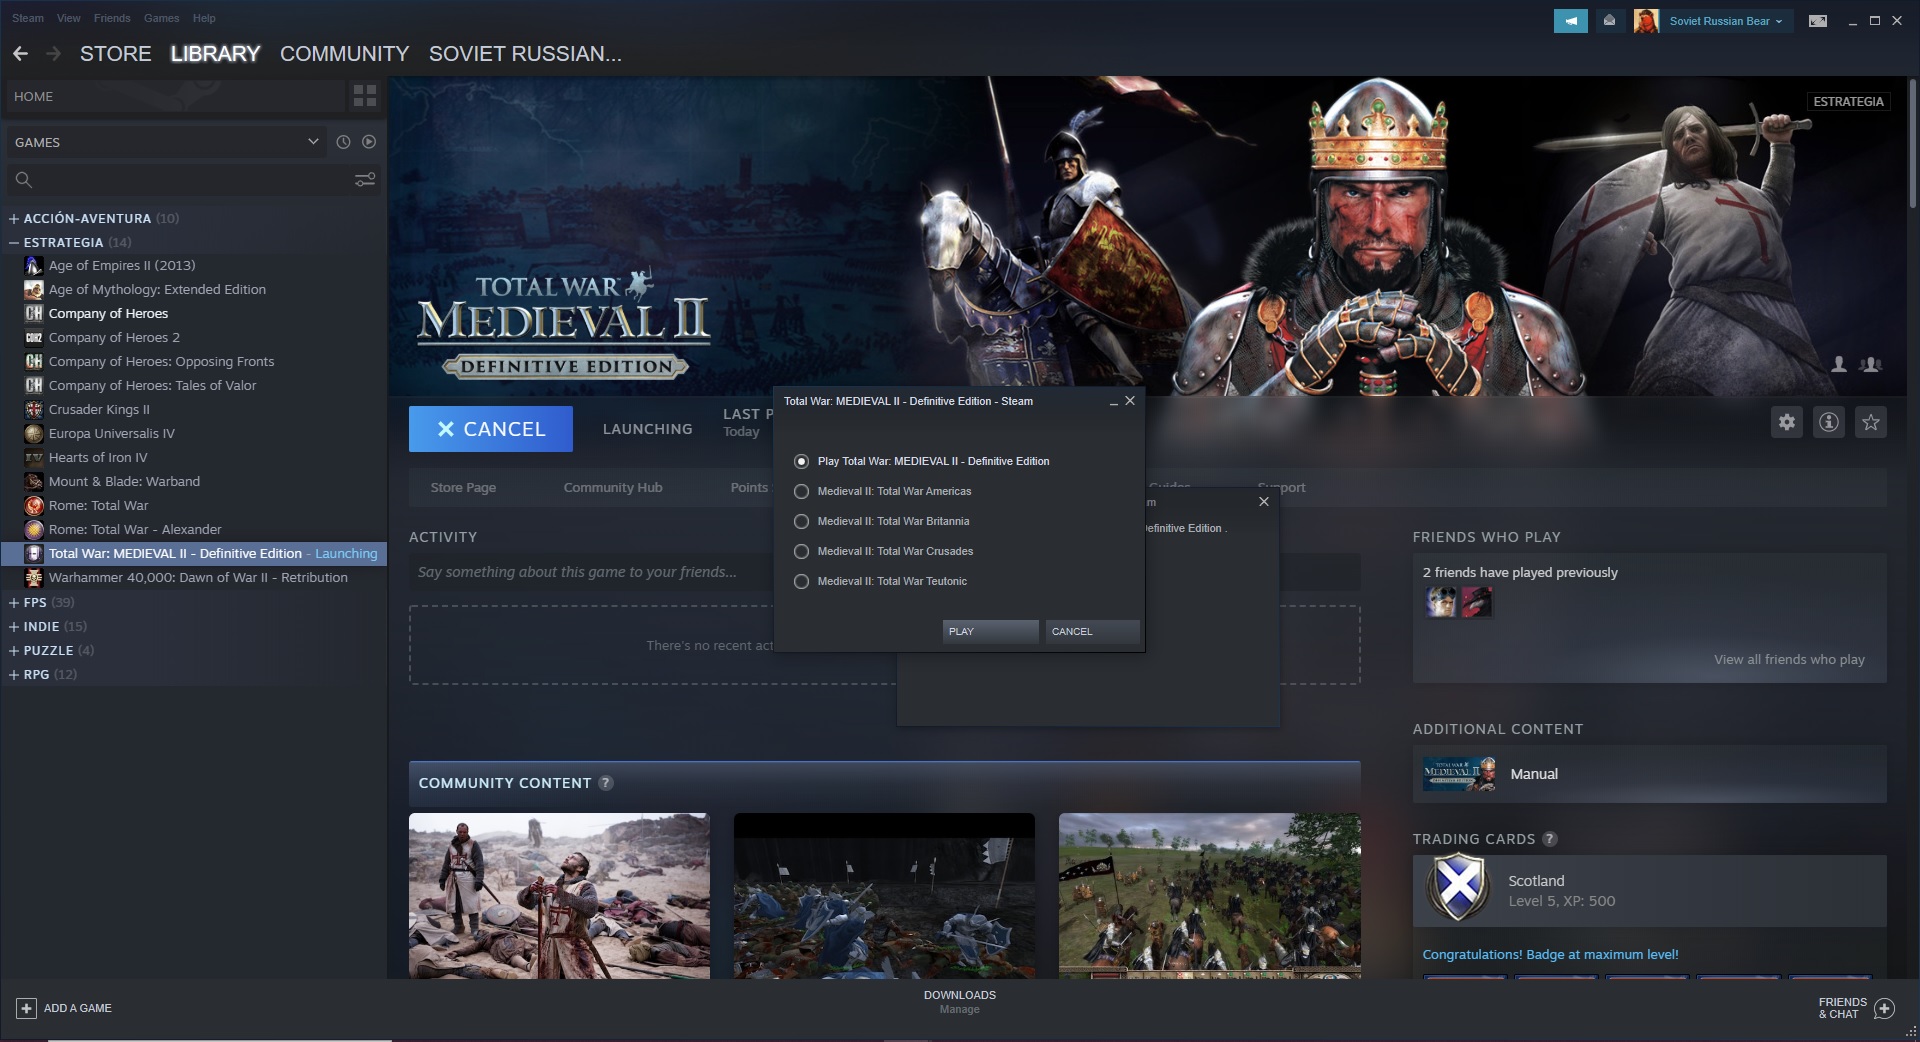Select Crusader Kings II in library
The width and height of the screenshot is (1920, 1042).
tap(99, 409)
